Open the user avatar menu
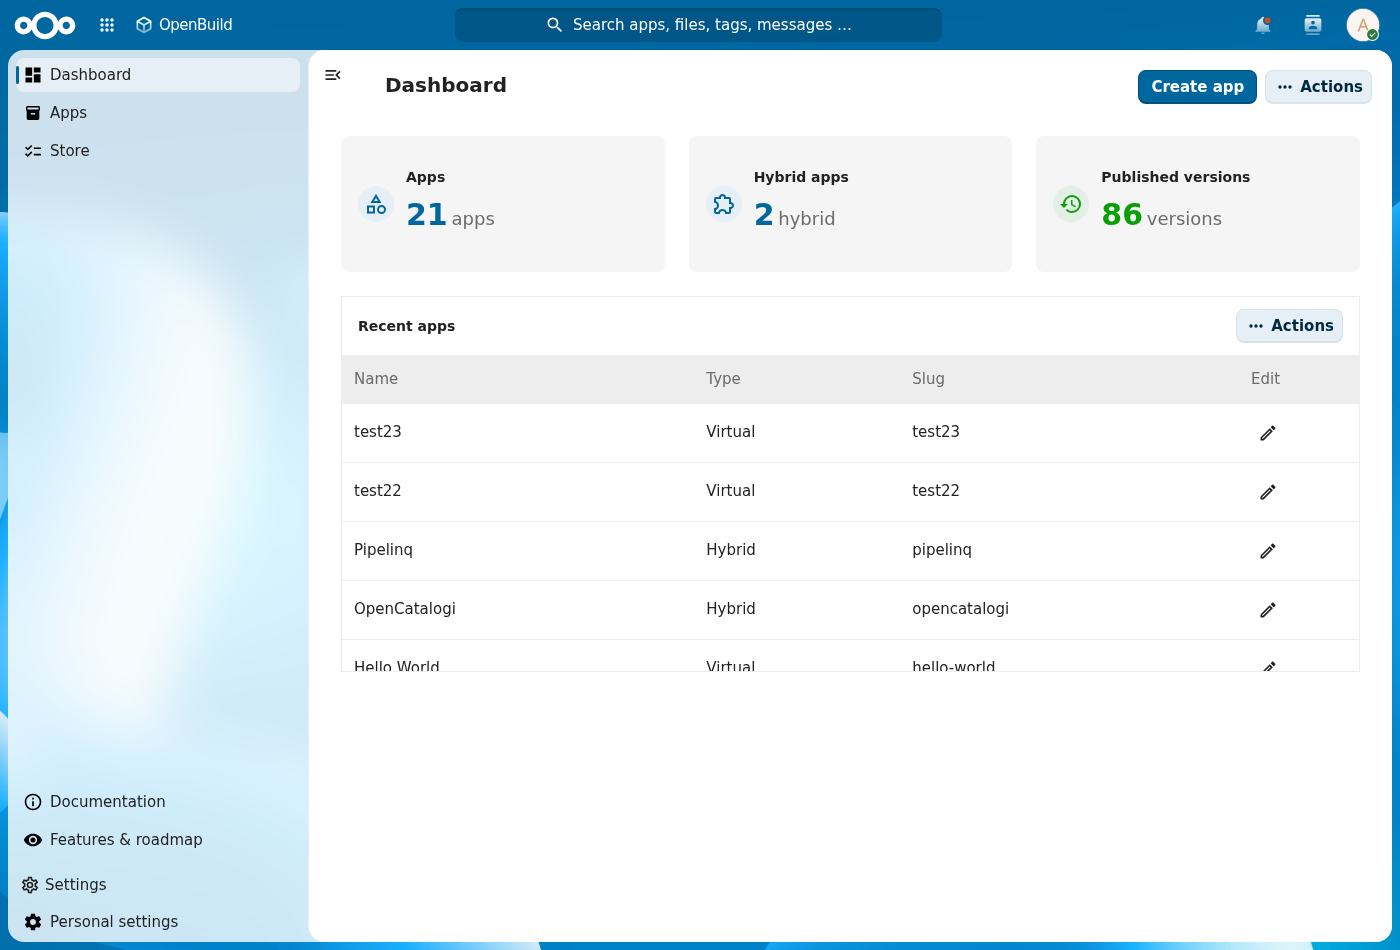Viewport: 1400px width, 950px height. (1362, 25)
